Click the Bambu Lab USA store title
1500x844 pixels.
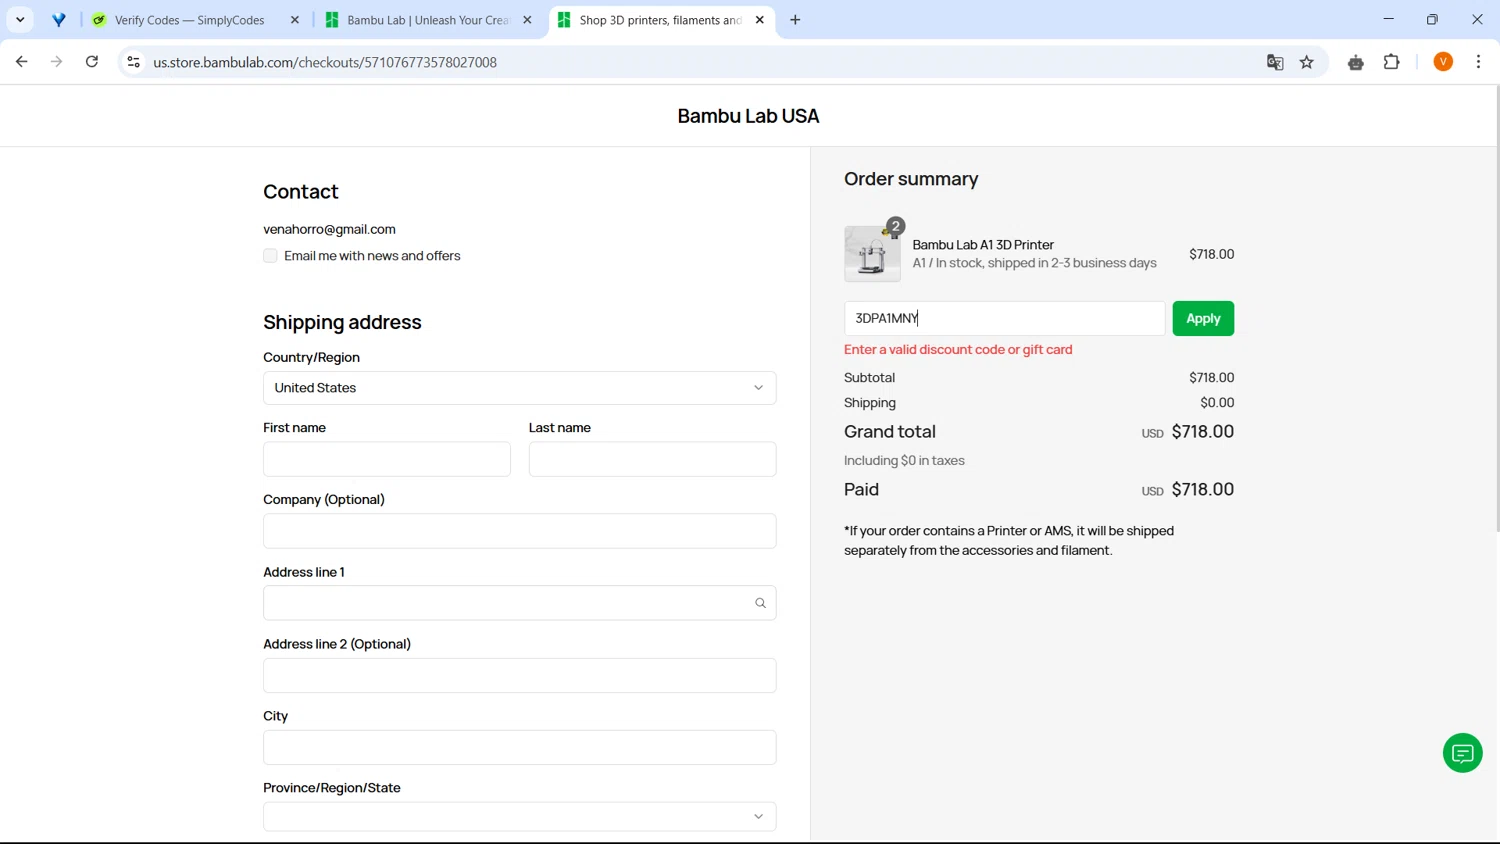(x=748, y=116)
